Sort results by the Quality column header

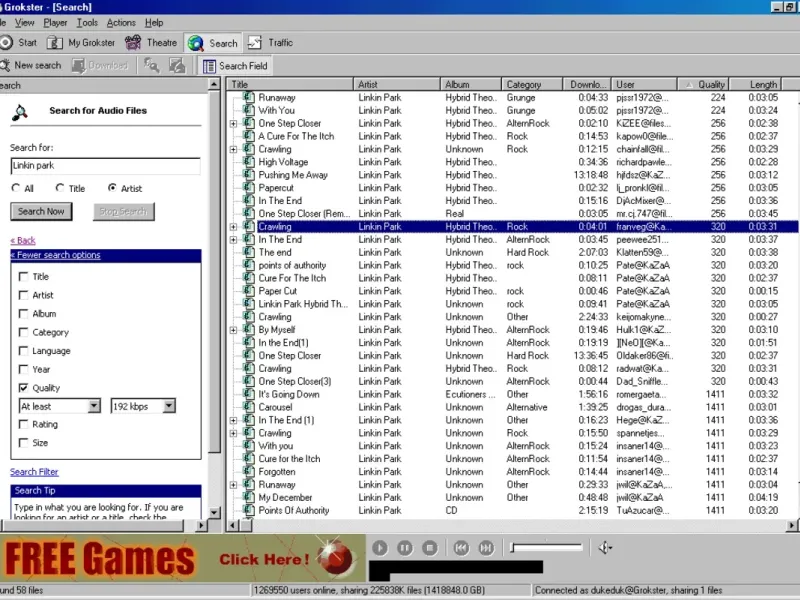click(x=703, y=84)
